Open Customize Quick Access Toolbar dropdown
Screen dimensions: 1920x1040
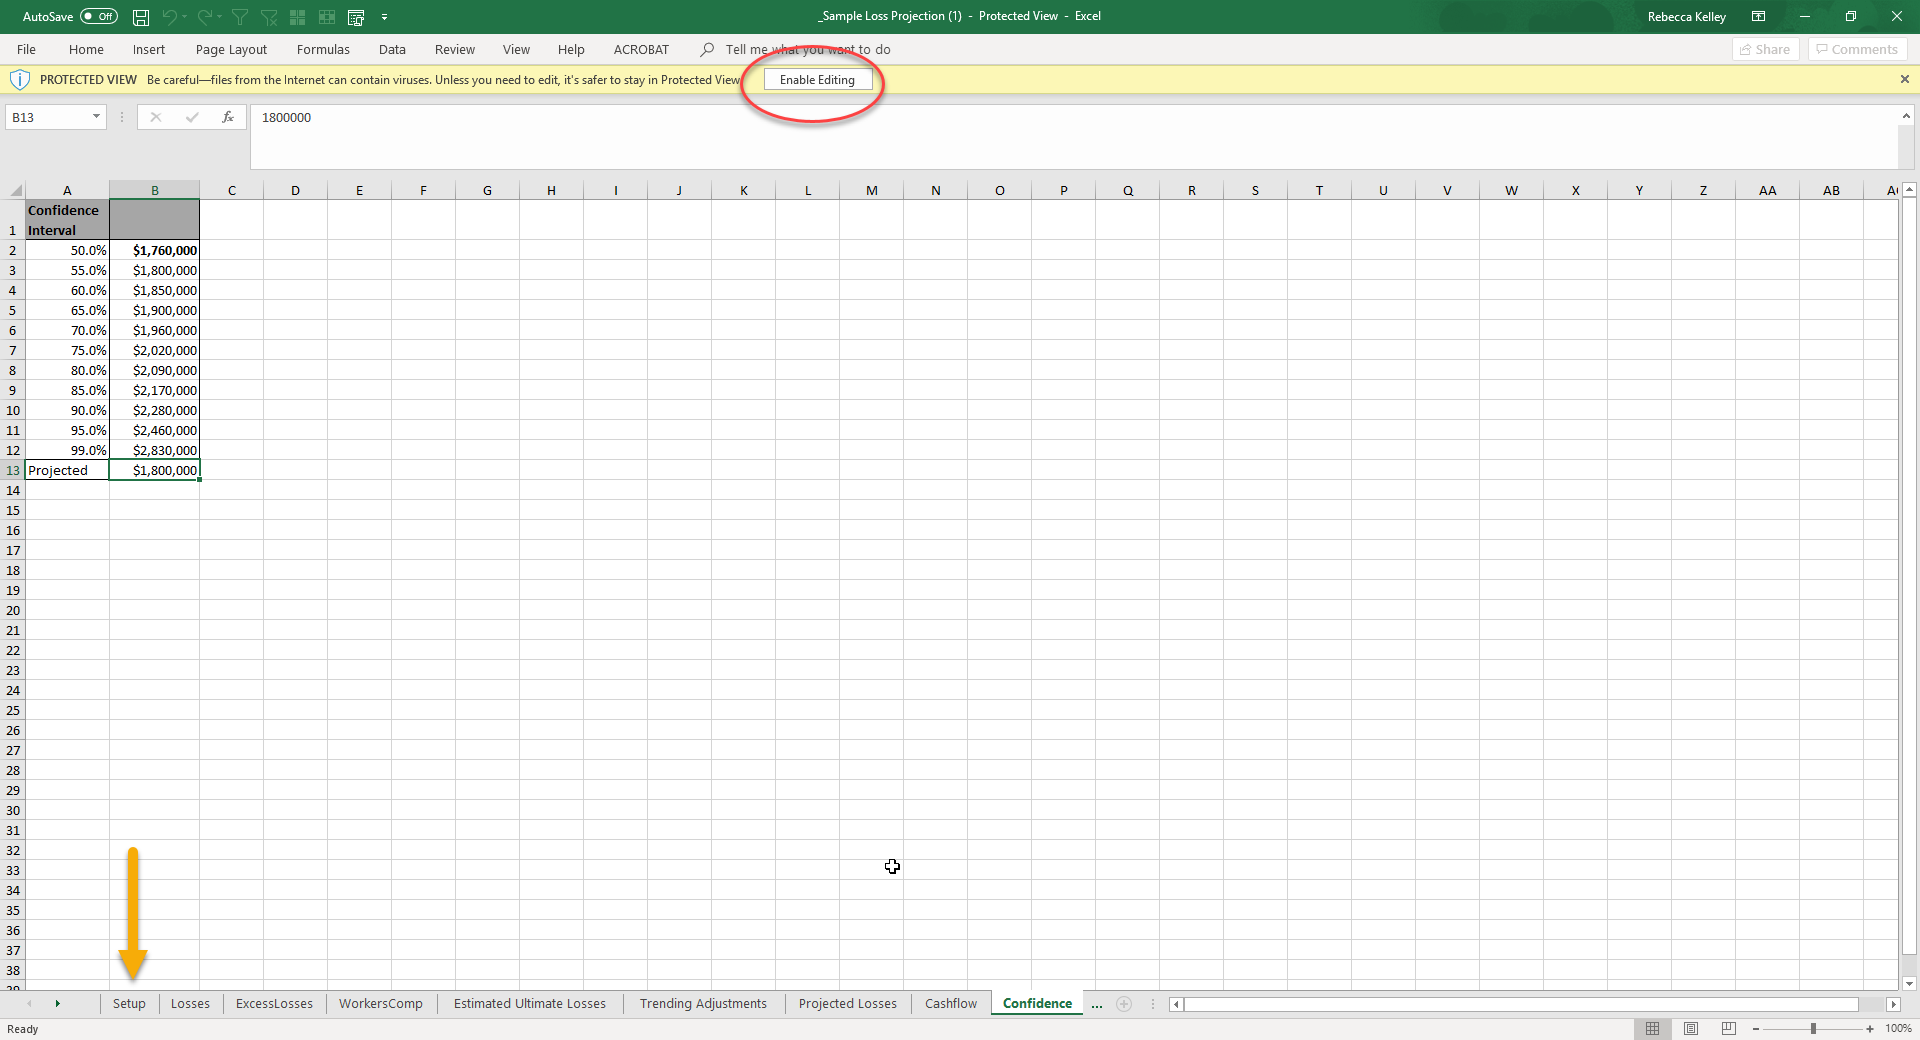coord(384,17)
